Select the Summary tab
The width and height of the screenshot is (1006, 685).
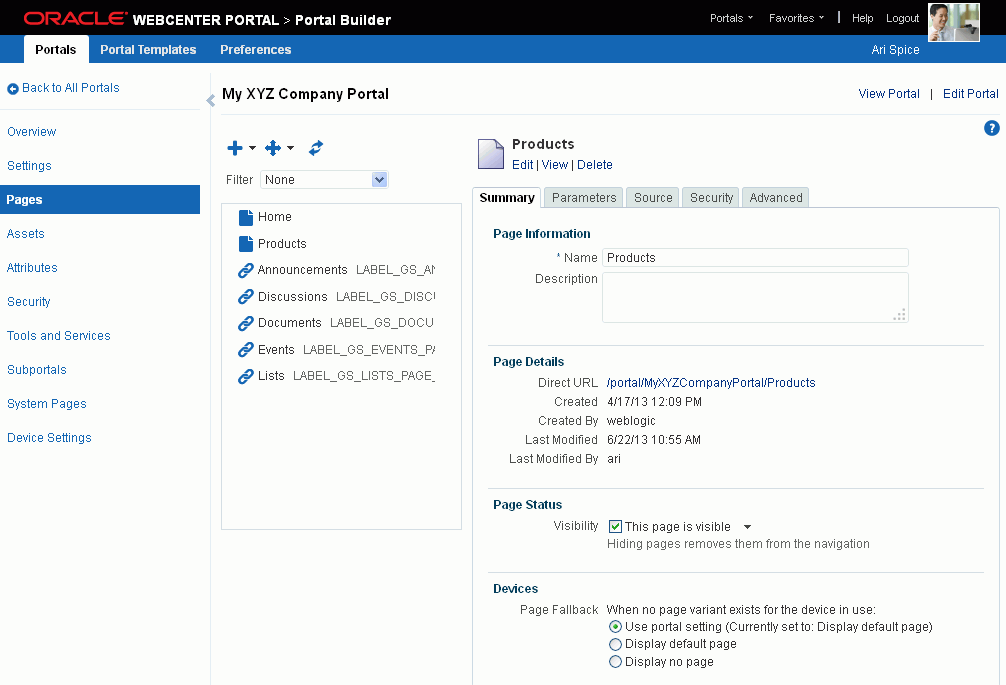[x=507, y=198]
